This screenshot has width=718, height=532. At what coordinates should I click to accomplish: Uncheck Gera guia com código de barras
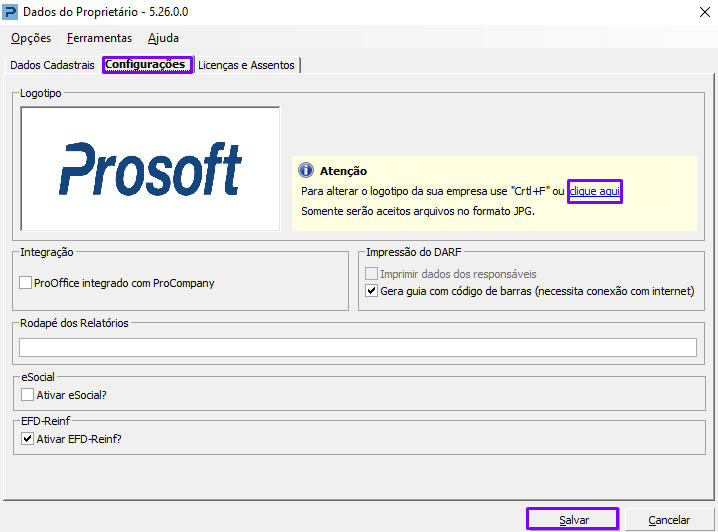[x=371, y=291]
